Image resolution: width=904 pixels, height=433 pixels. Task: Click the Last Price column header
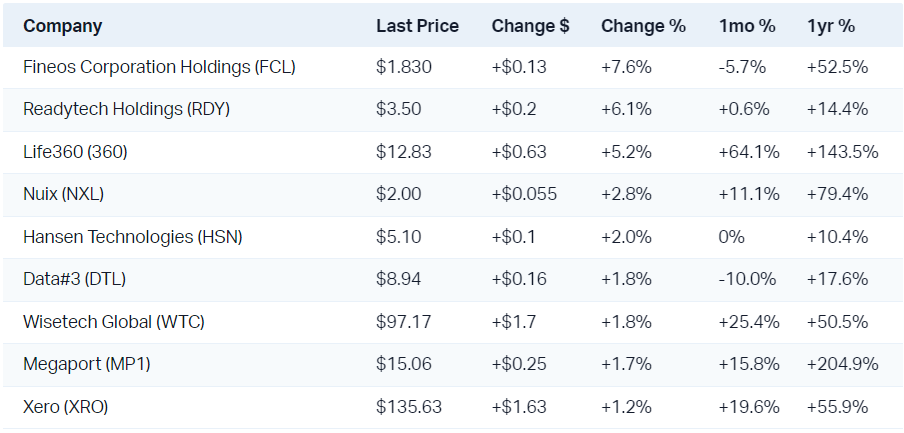click(x=417, y=26)
